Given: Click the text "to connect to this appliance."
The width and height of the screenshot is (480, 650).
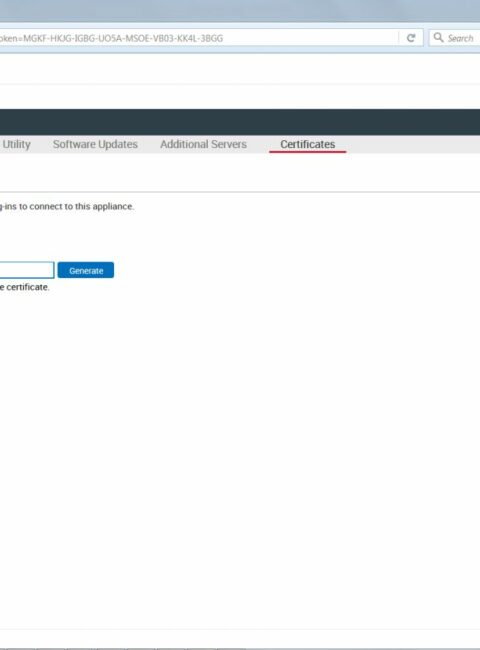Looking at the screenshot, I should coord(76,206).
